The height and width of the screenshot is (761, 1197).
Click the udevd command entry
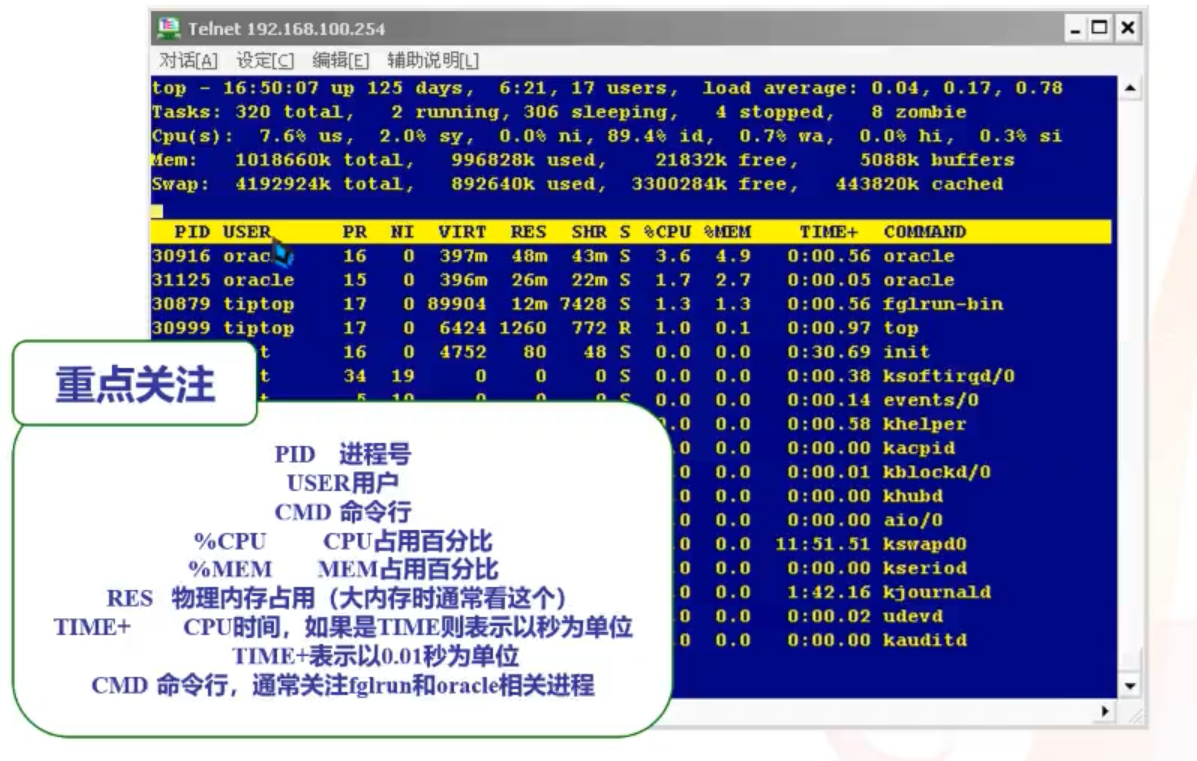913,617
